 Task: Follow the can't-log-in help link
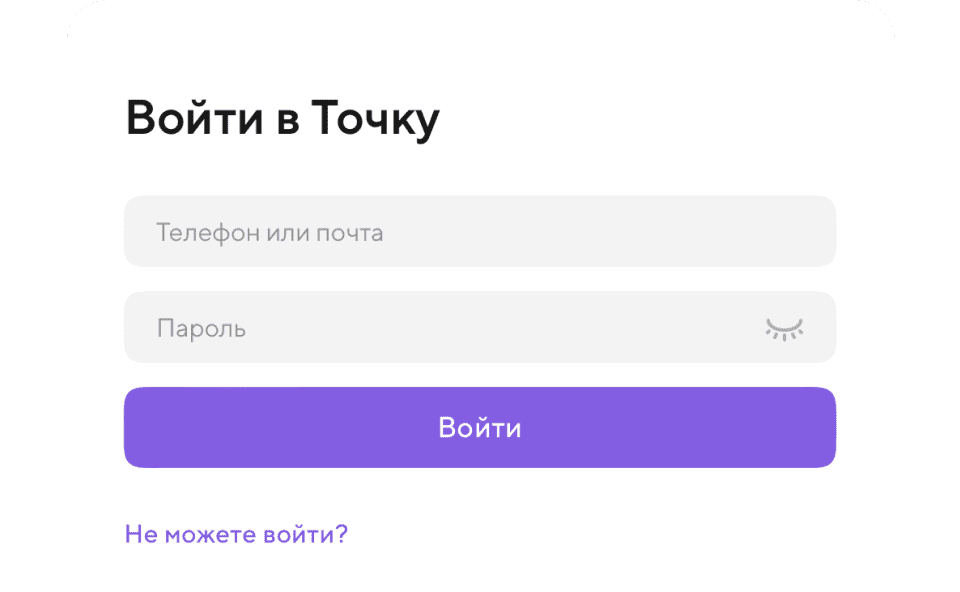(236, 534)
